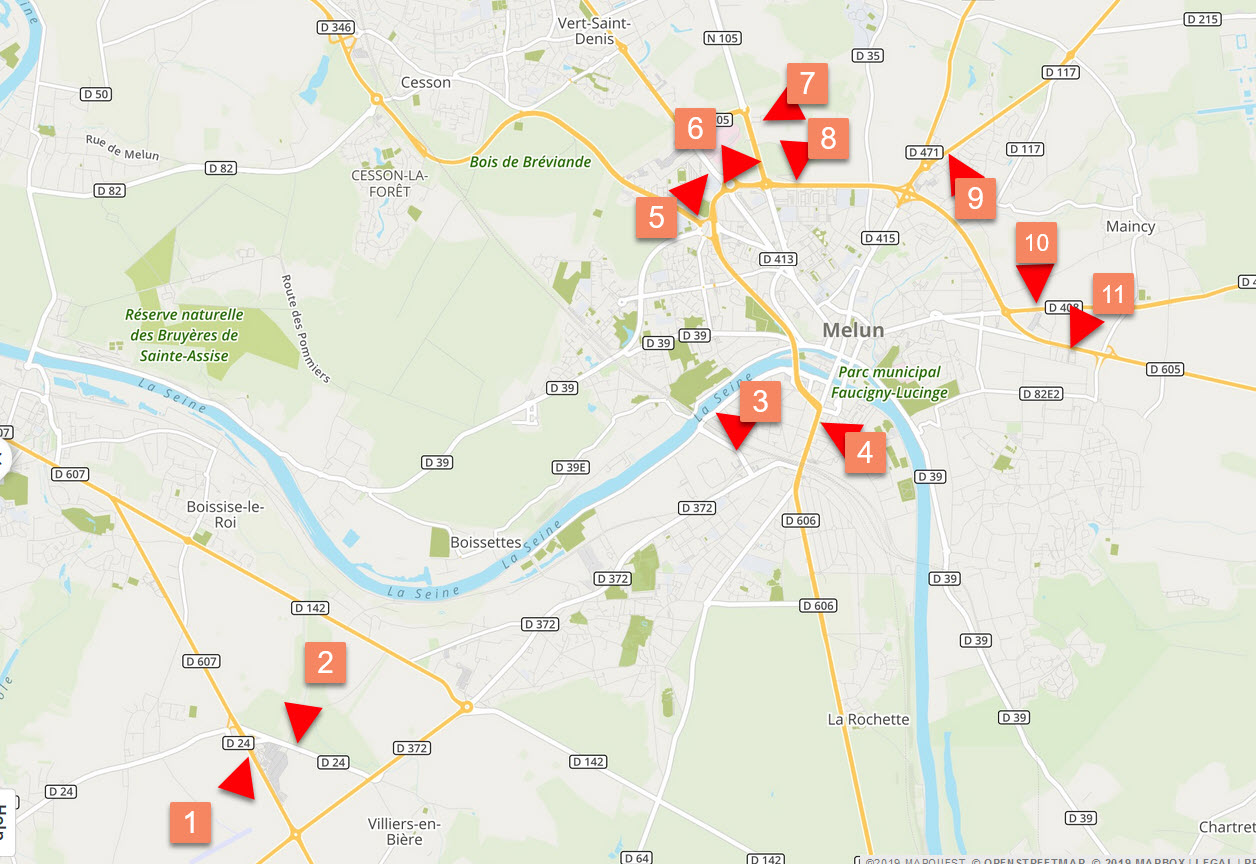
Task: Click numbered marker 6
Action: pyautogui.click(x=695, y=128)
